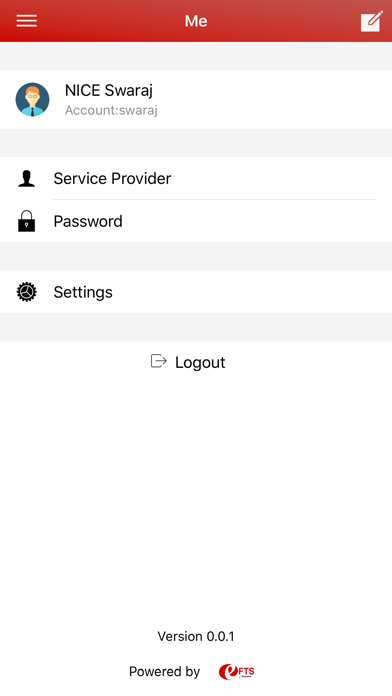Screen dimensions: 392x696
Task: Go to Settings
Action: tap(196, 292)
